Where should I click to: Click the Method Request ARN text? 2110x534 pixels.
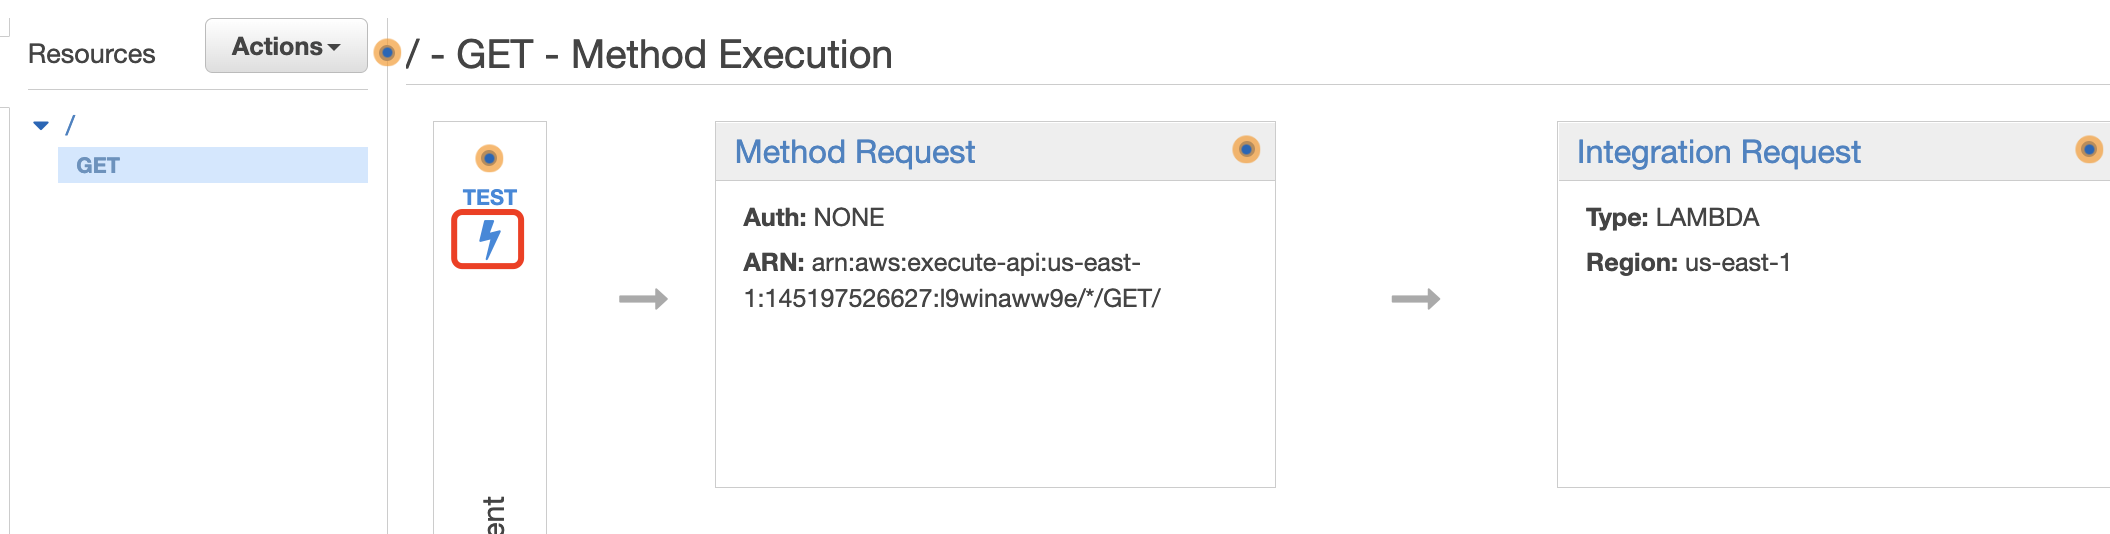coord(952,281)
